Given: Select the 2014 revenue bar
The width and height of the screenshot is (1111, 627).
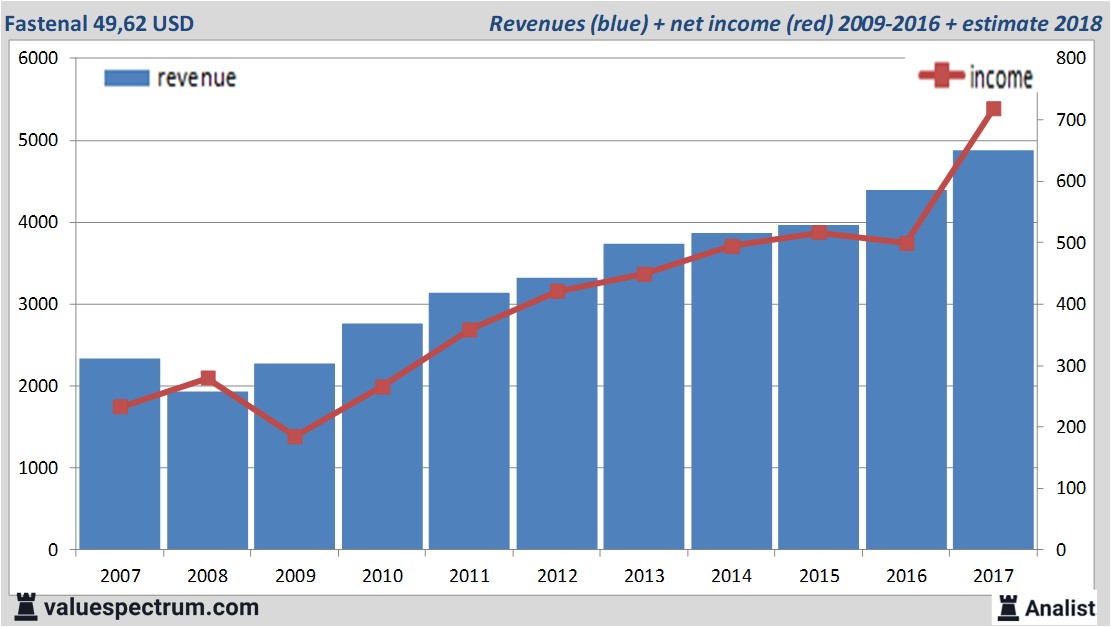Looking at the screenshot, I should tap(732, 392).
